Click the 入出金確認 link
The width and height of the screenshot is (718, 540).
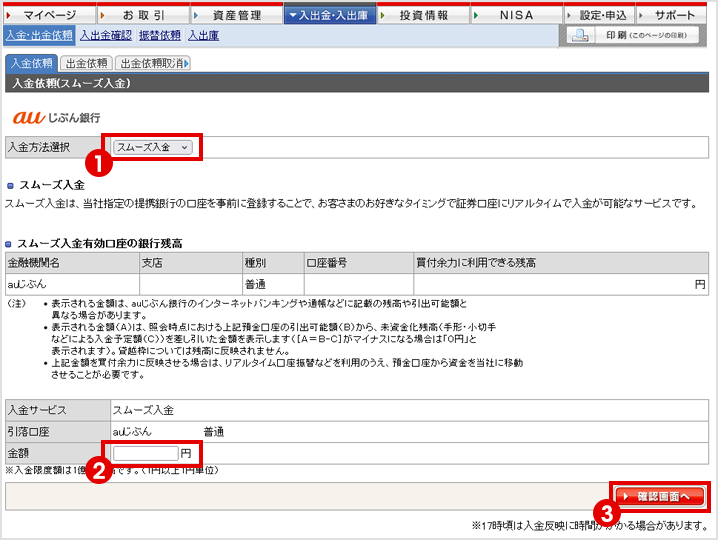(105, 36)
